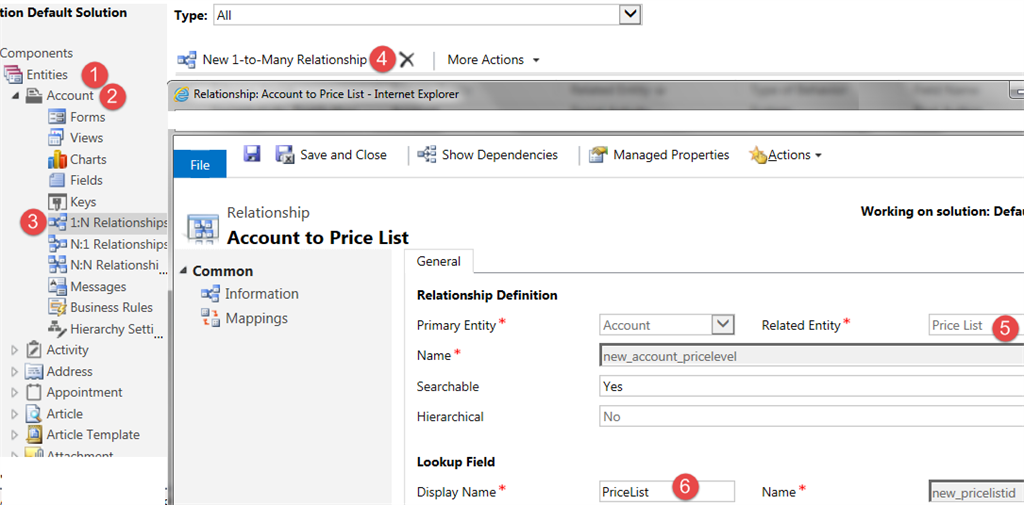The image size is (1024, 505).
Task: Open the Type filter dropdown
Action: coord(629,15)
